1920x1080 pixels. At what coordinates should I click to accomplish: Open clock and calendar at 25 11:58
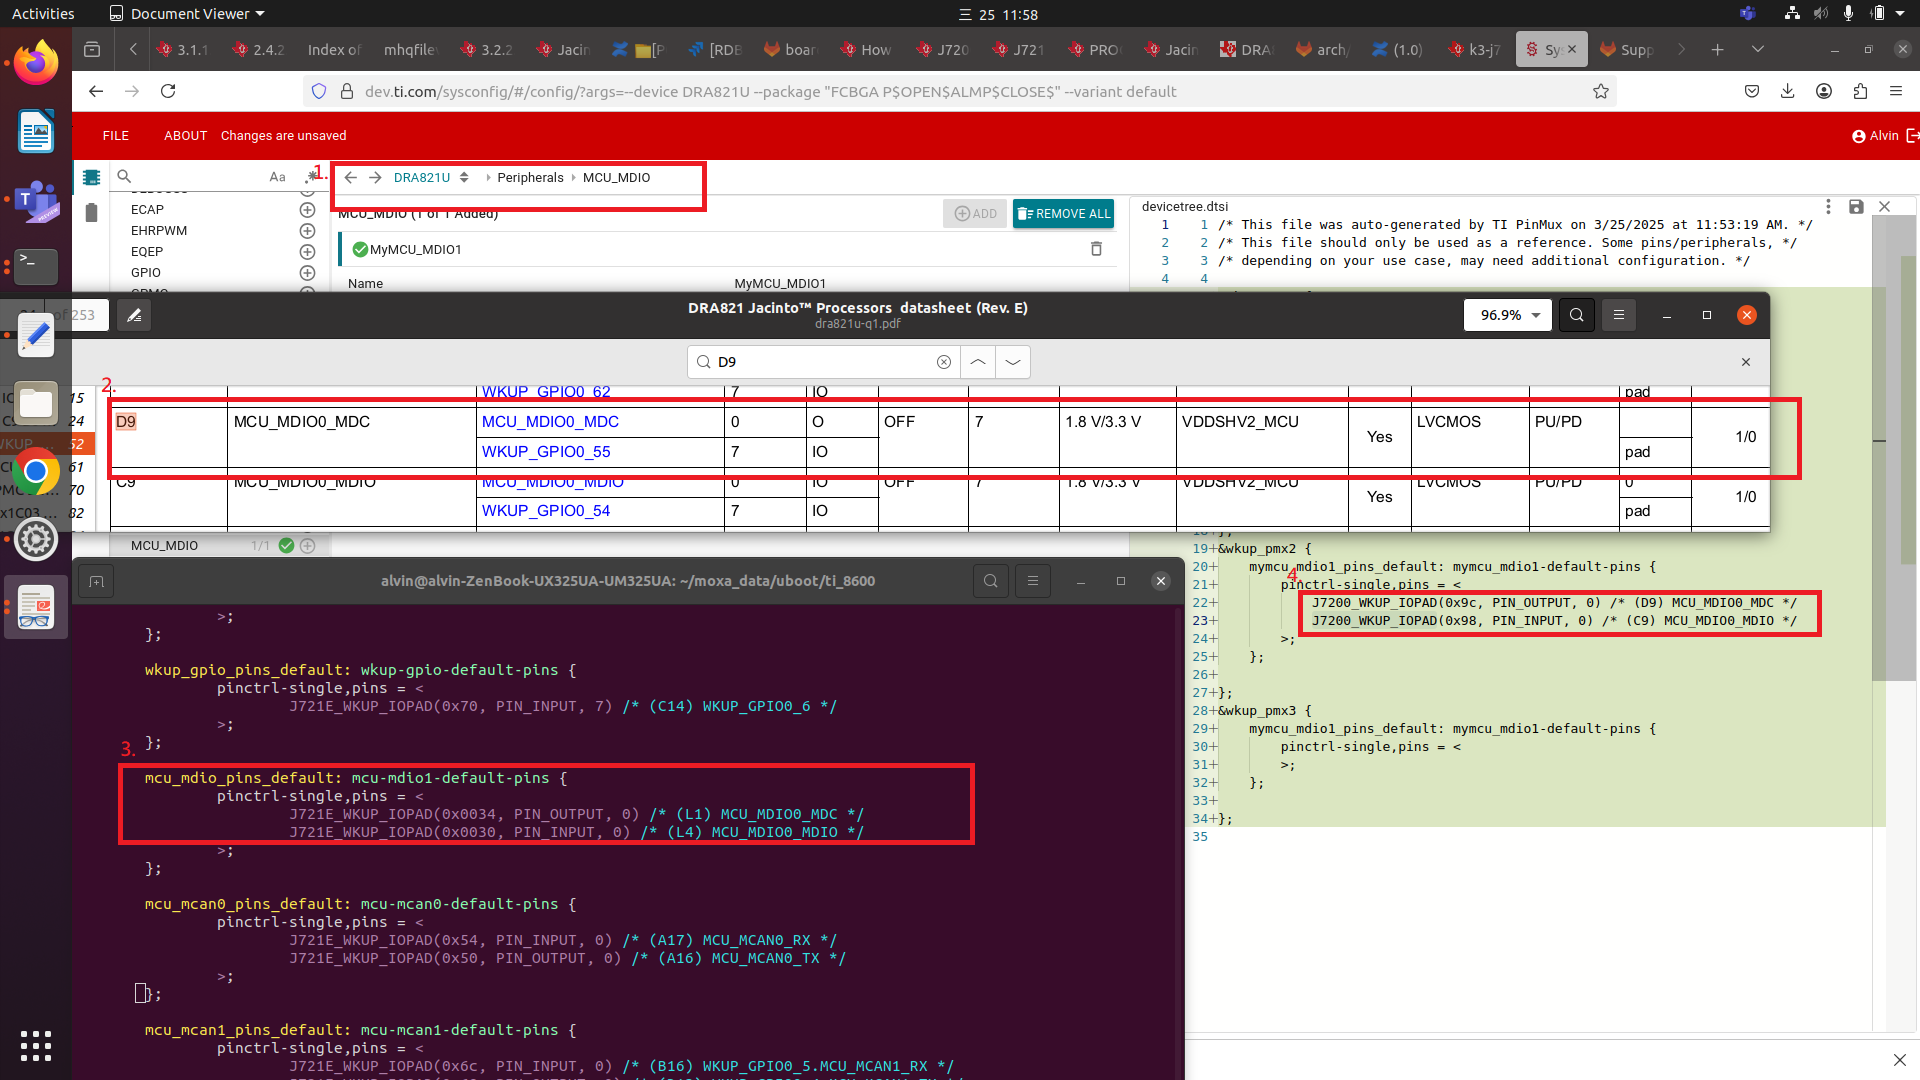coord(998,14)
